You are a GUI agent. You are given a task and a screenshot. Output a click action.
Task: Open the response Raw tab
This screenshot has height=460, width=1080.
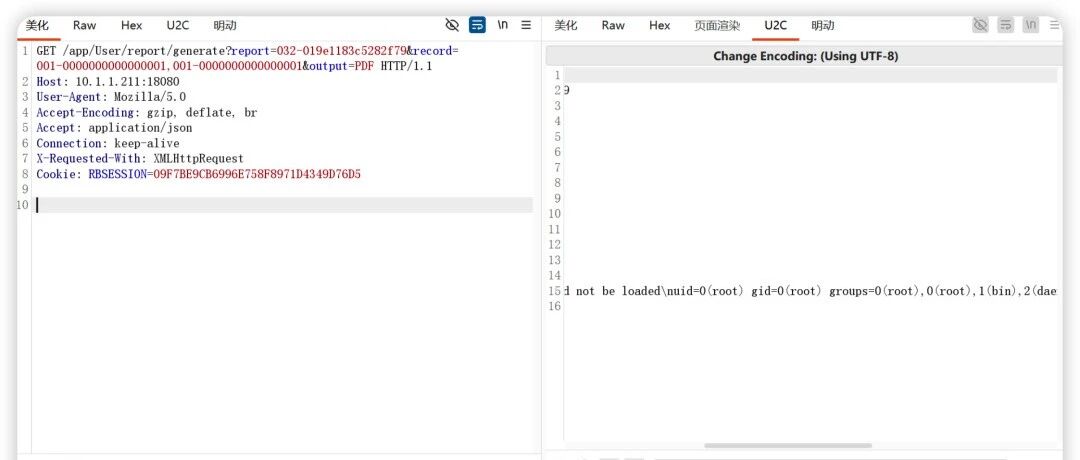pos(613,25)
